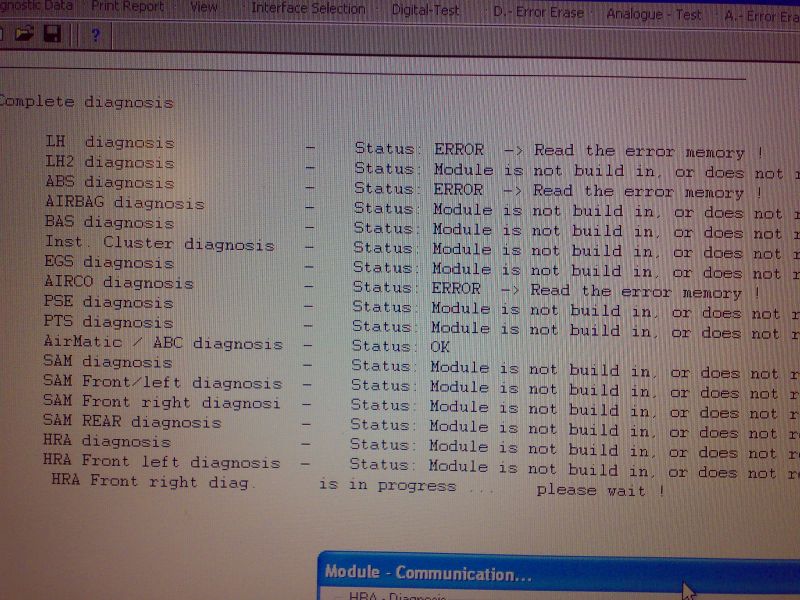Click the Open folder toolbar icon
800x600 pixels.
(25, 36)
